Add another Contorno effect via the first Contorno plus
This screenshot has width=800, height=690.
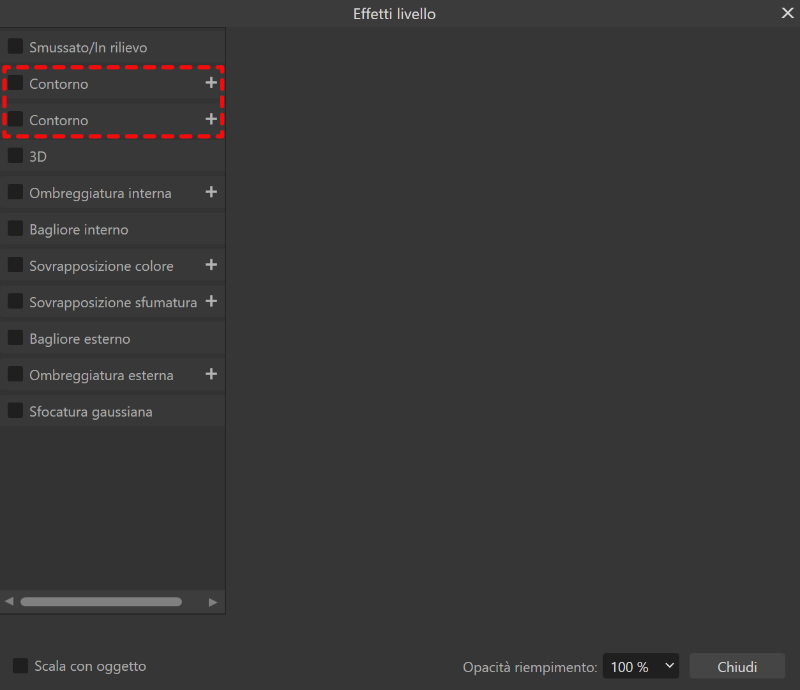211,83
